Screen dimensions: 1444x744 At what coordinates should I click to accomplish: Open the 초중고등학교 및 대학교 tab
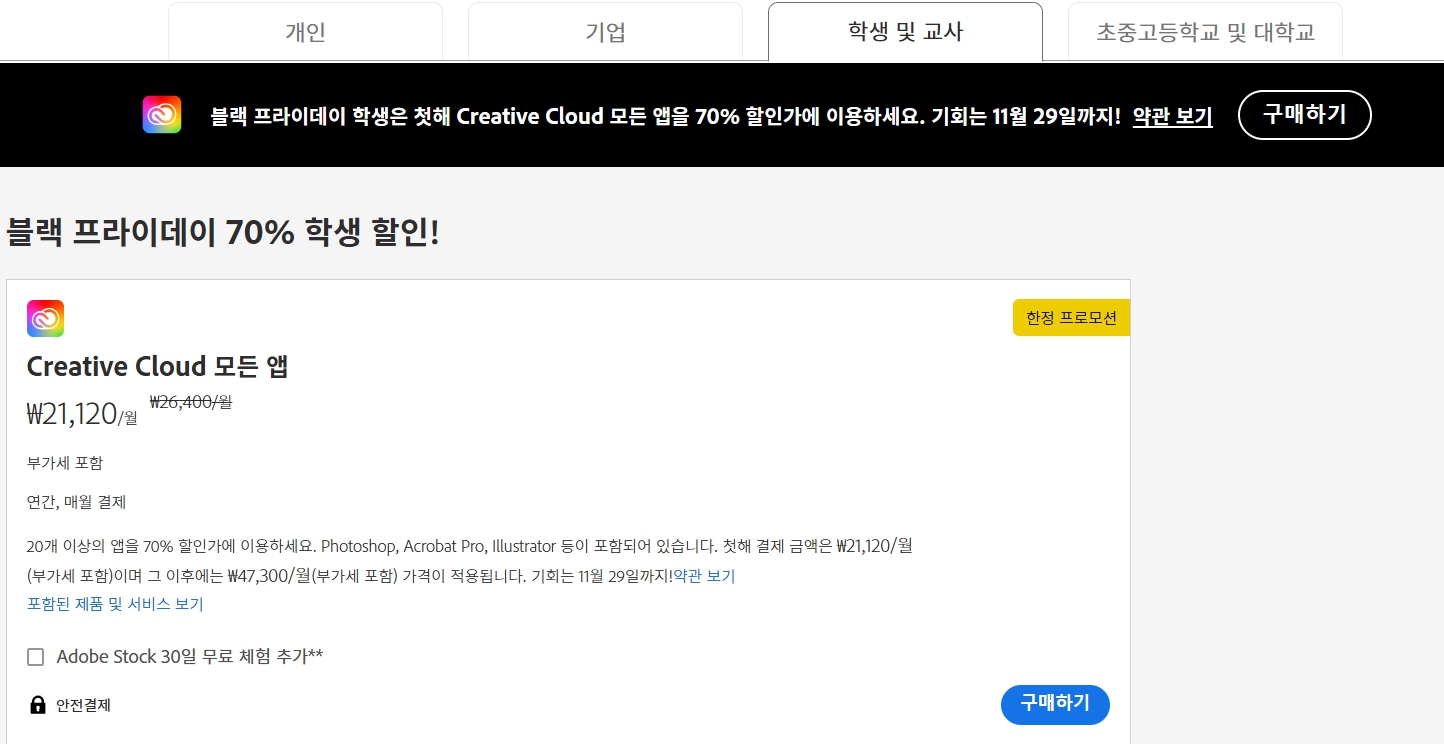[x=1205, y=32]
